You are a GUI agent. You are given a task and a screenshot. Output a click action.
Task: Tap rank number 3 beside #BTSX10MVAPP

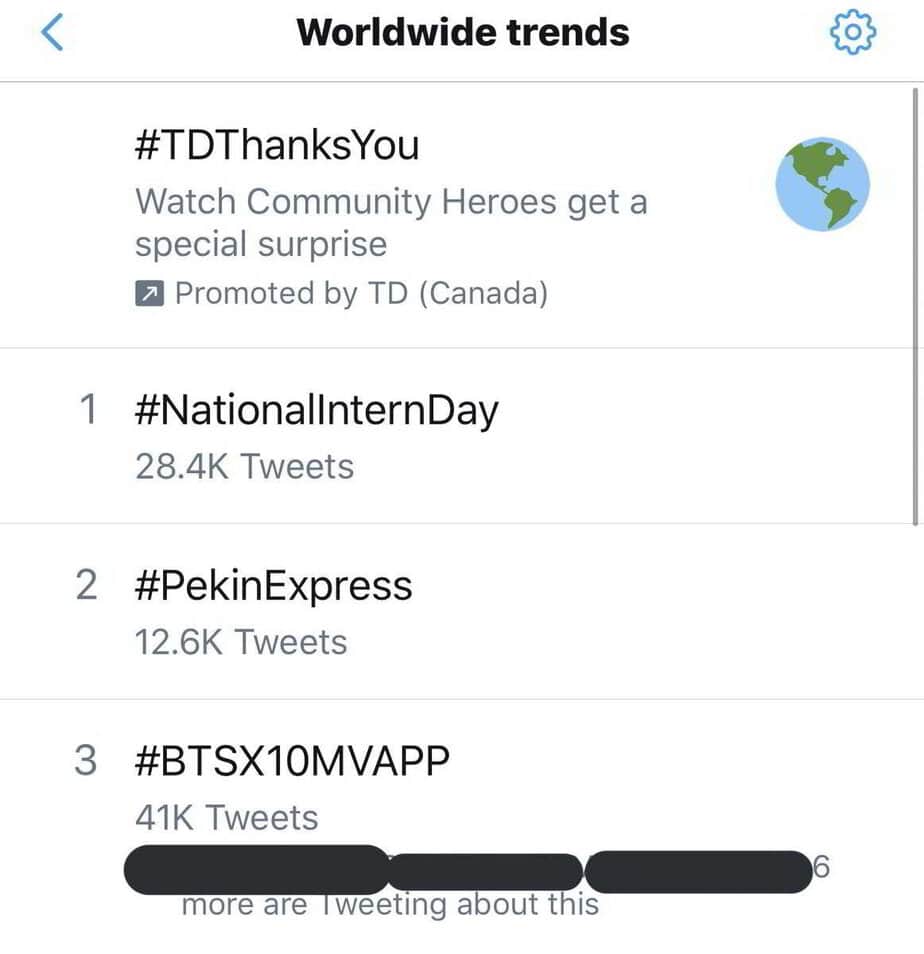pos(87,762)
